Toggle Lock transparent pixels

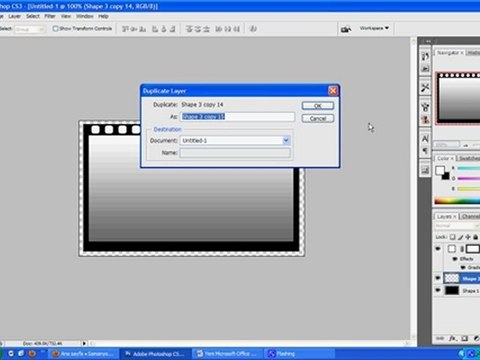[452, 237]
